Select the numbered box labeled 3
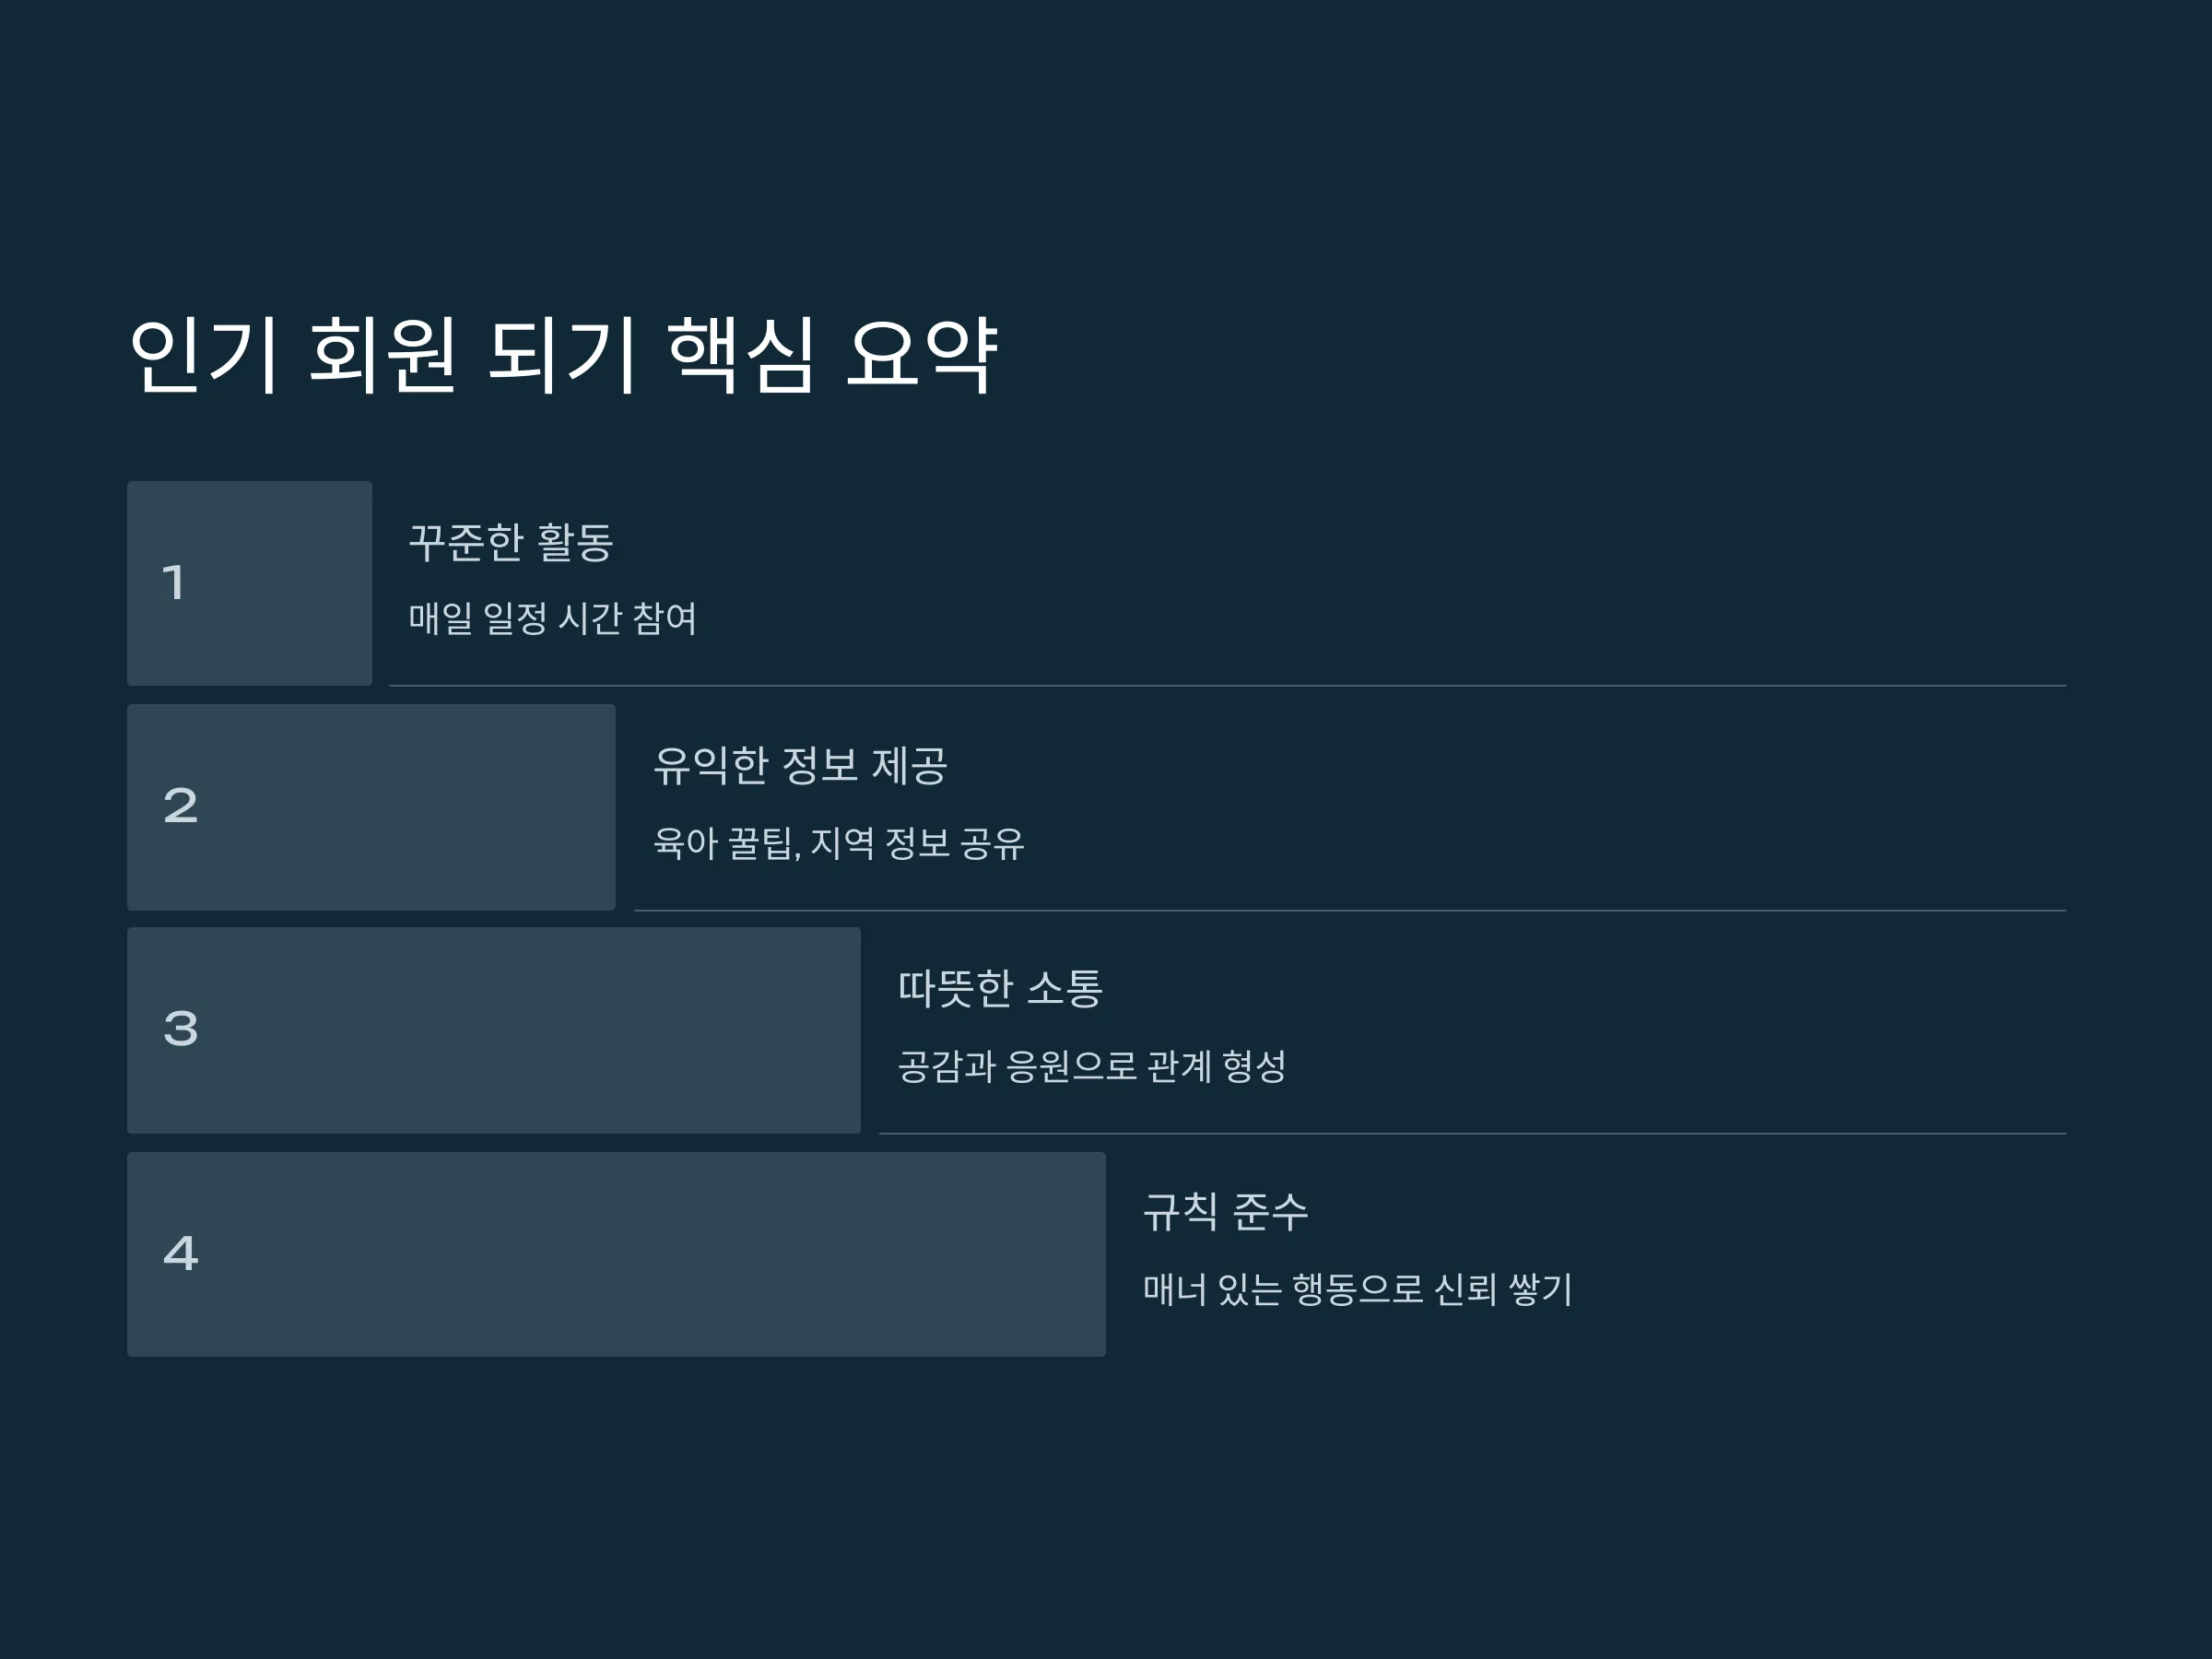Viewport: 2212px width, 1659px height. 494,1030
